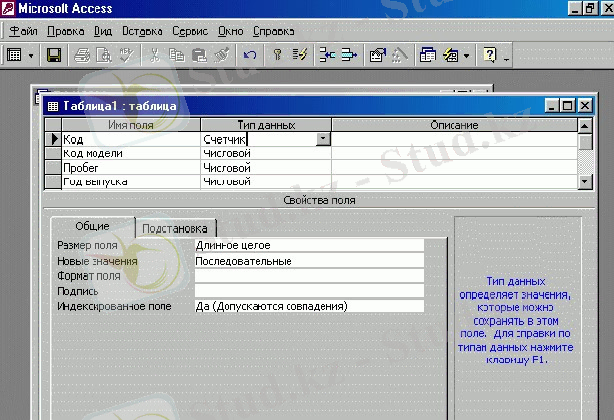Switch view with the table View icon

16,55
